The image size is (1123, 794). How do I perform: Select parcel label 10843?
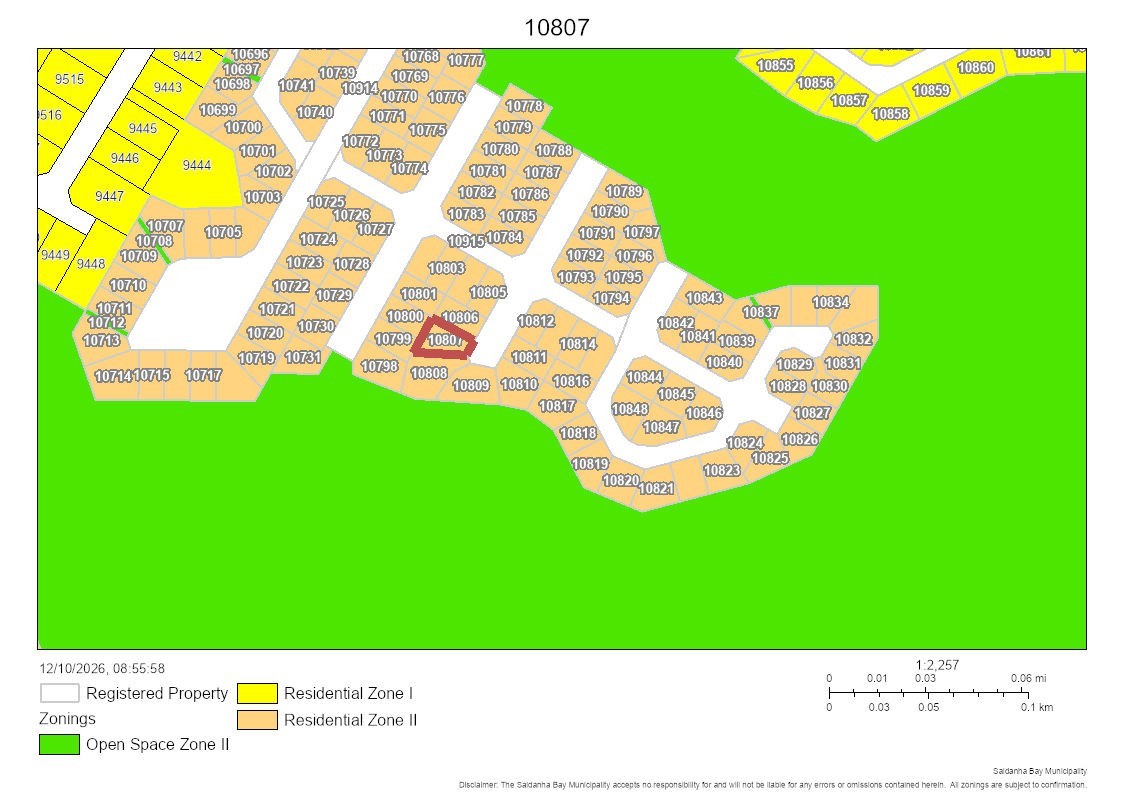704,298
